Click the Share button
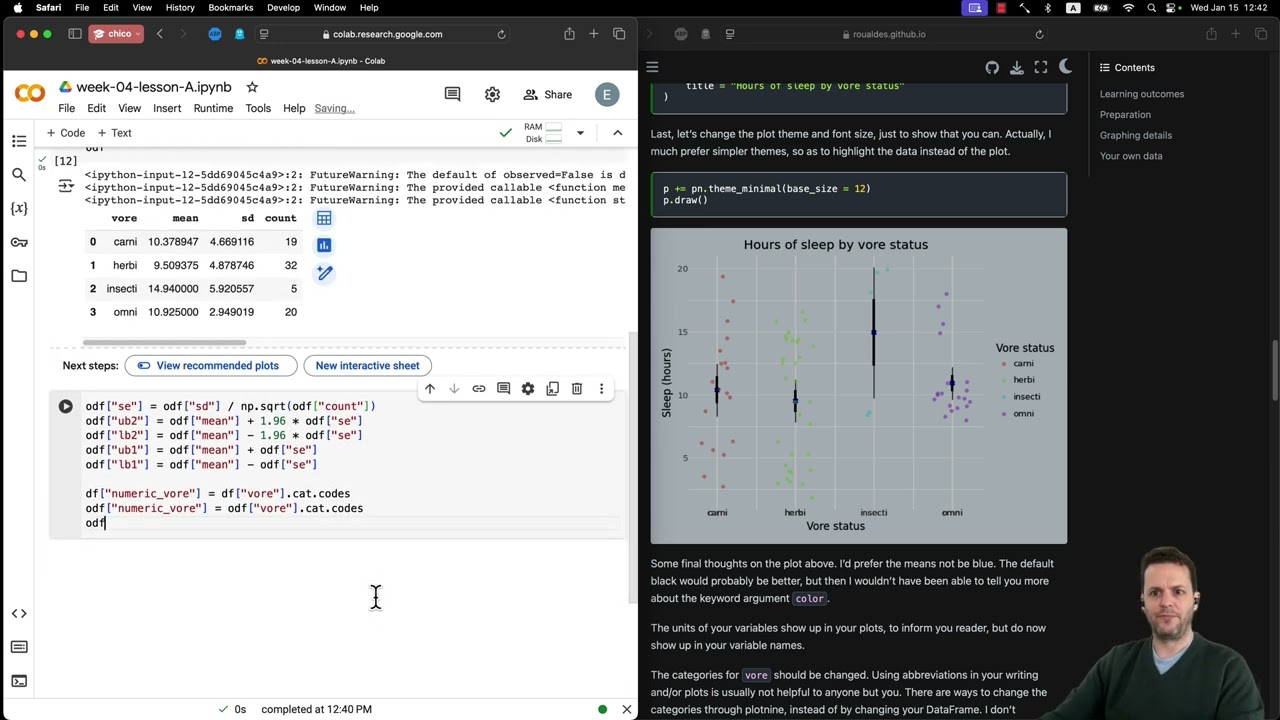Viewport: 1280px width, 720px height. click(548, 94)
